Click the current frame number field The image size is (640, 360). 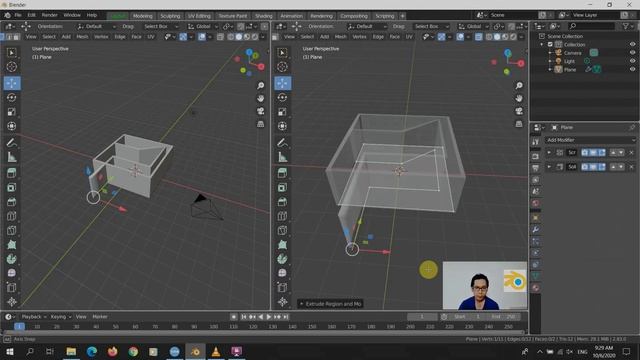point(422,317)
